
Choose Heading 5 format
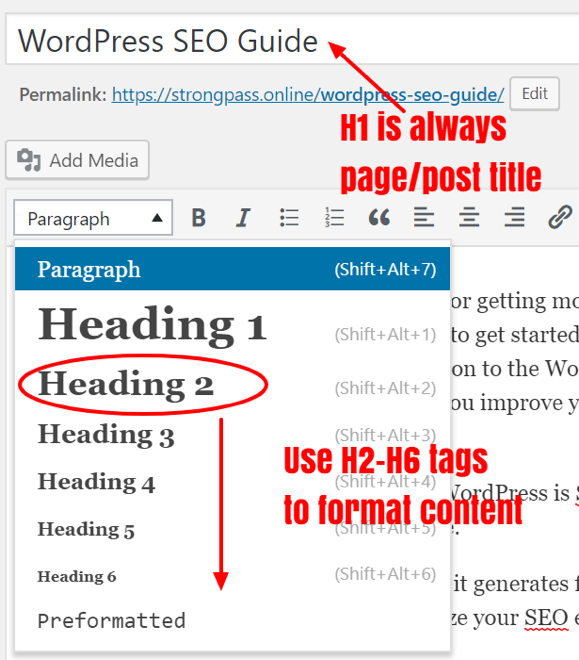point(232,530)
